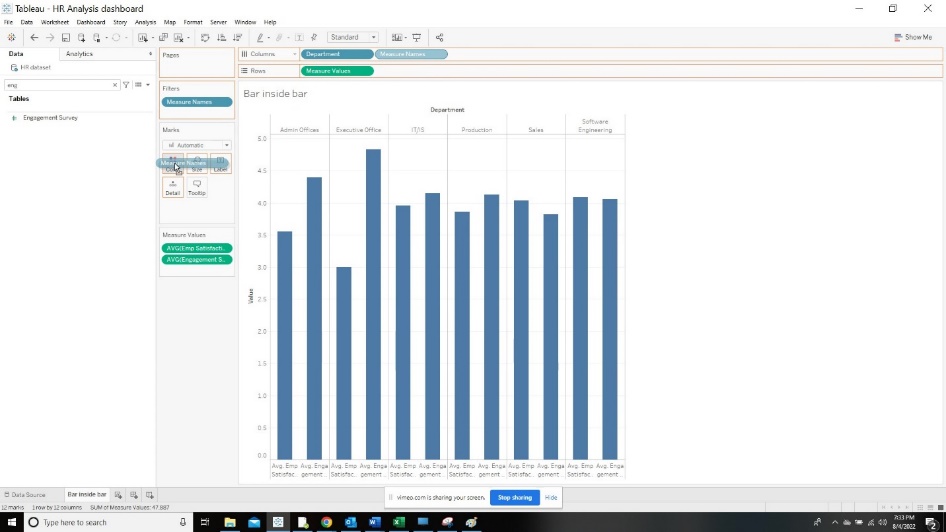Click the Department pill on Columns
Viewport: 946px width, 532px height.
[x=337, y=54]
